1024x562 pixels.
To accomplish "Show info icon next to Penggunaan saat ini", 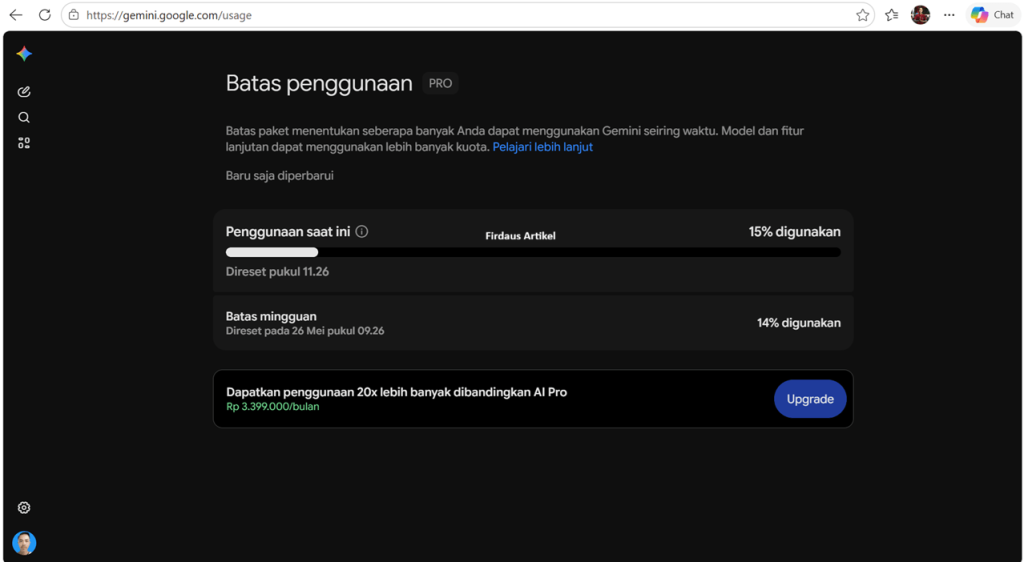I will click(x=362, y=232).
